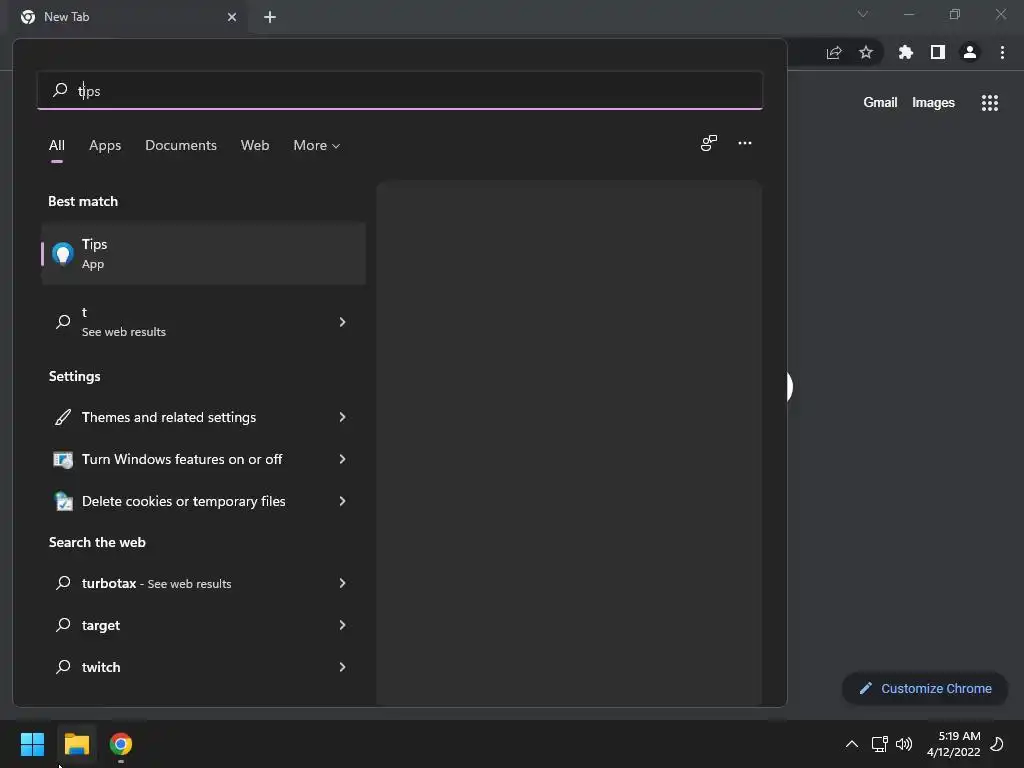This screenshot has height=768, width=1024.
Task: Search the web for turbotax
Action: 204,583
